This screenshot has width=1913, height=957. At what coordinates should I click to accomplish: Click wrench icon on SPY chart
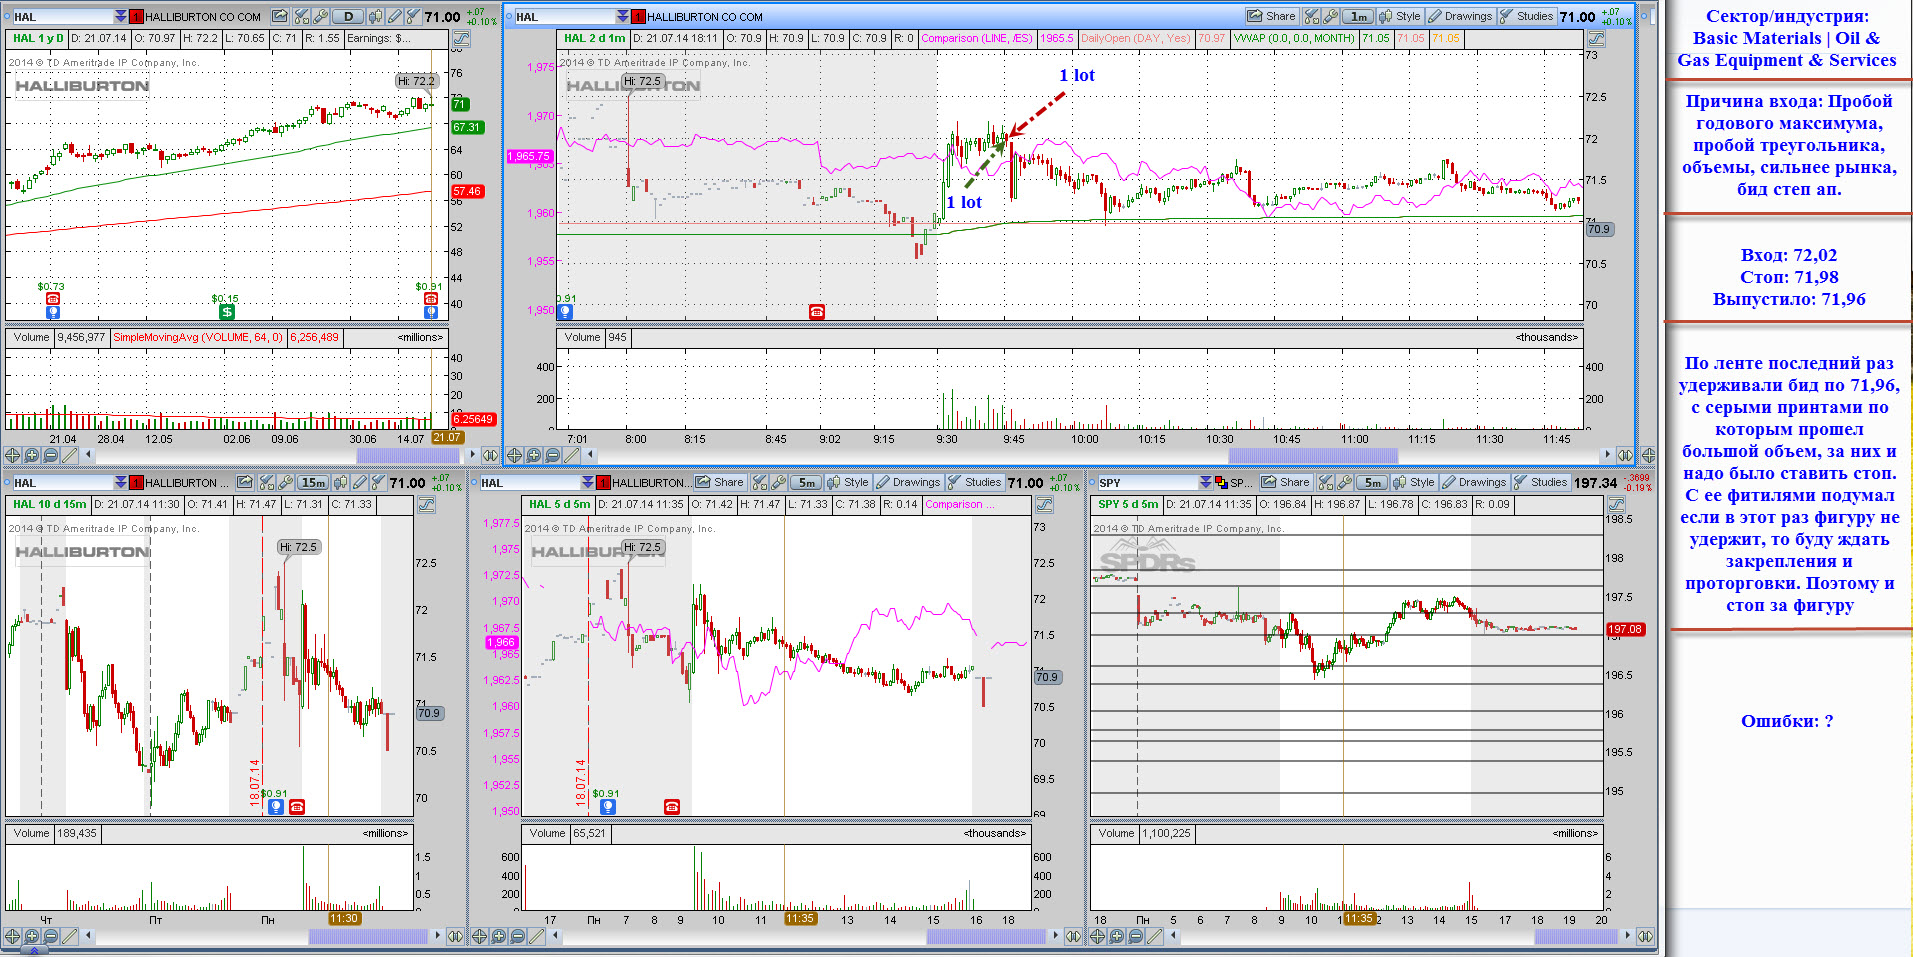pyautogui.click(x=1347, y=483)
